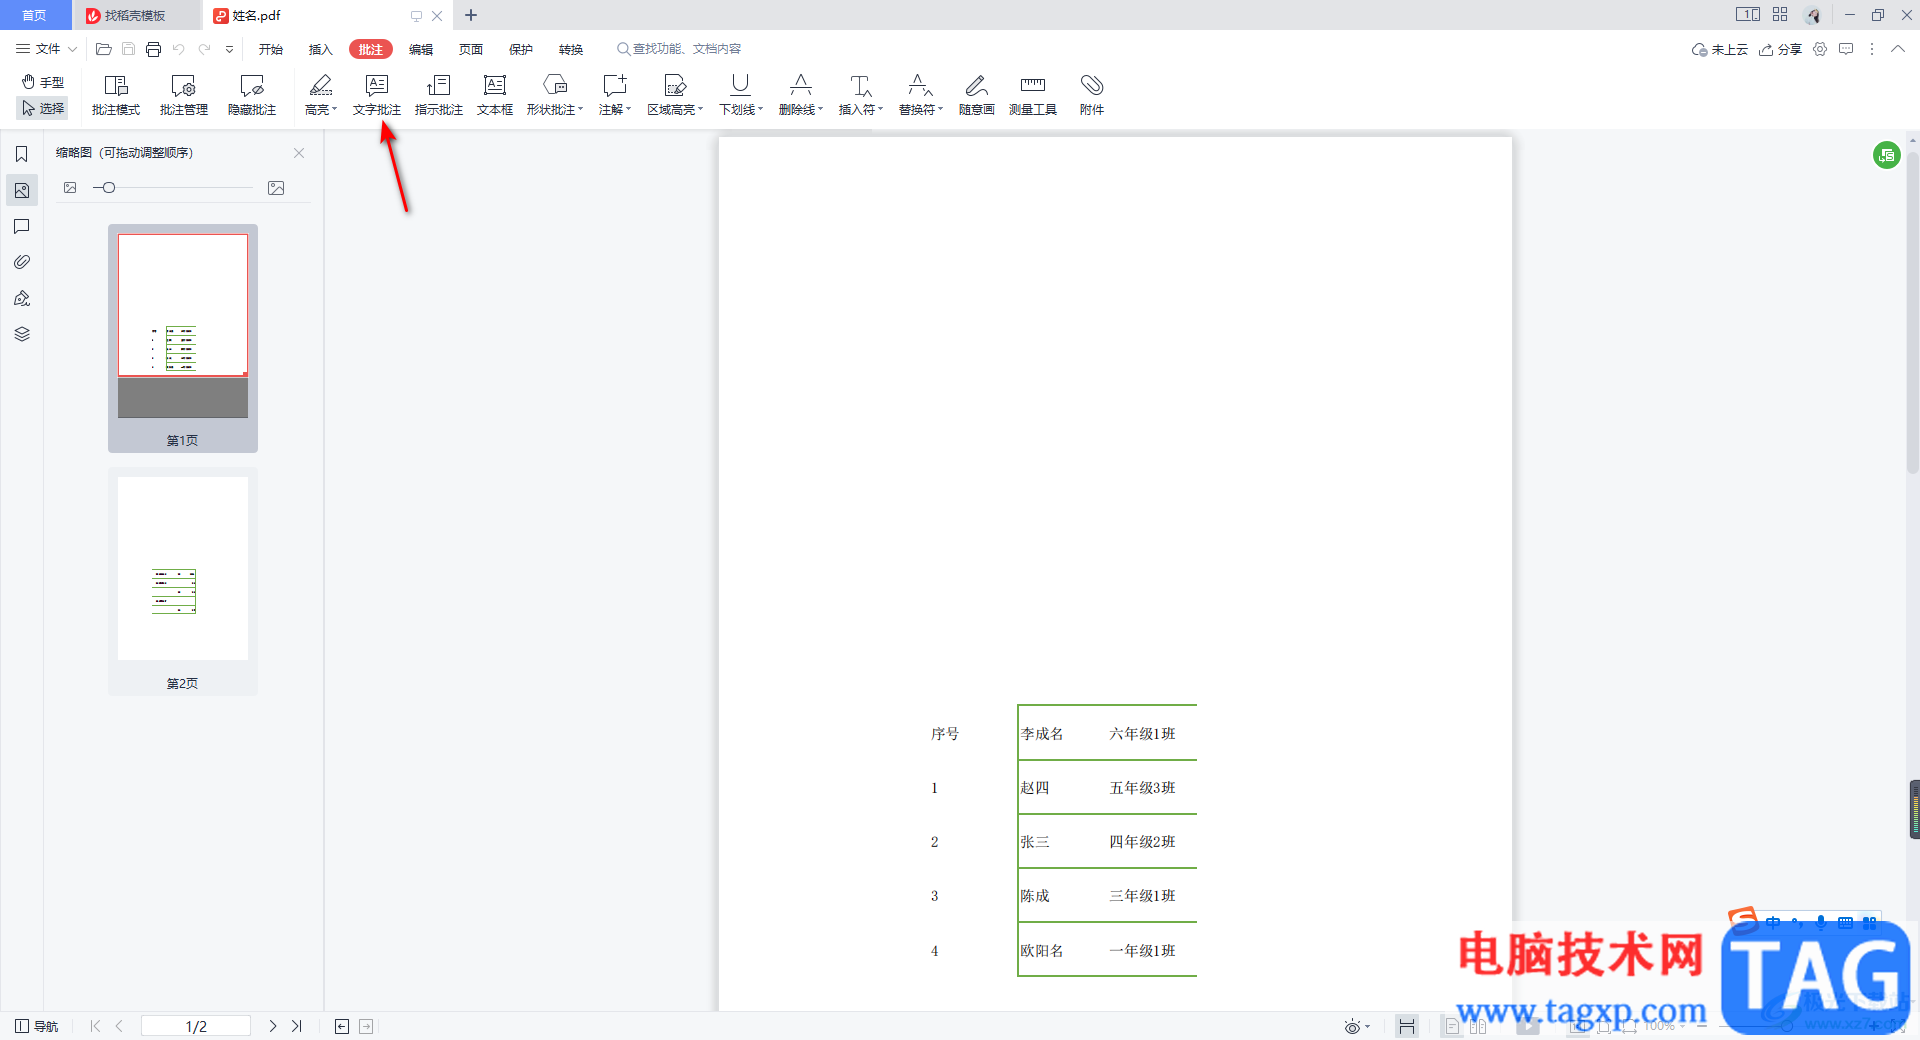1920x1040 pixels.
Task: Switch to the 编辑 ribbon tab
Action: click(x=421, y=49)
